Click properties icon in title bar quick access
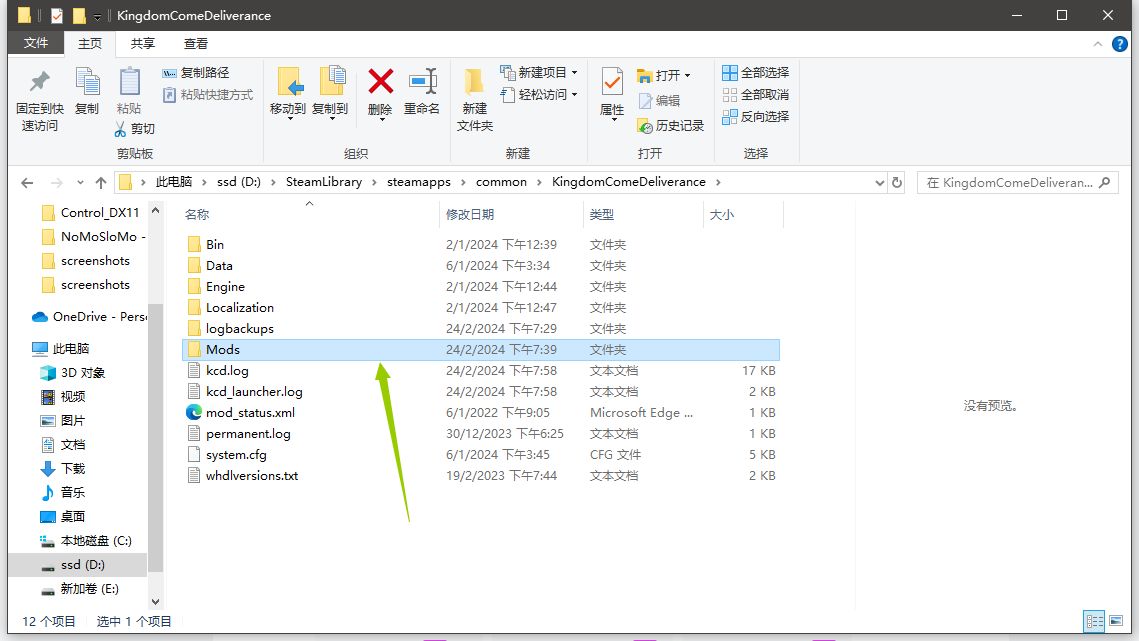The height and width of the screenshot is (641, 1139). 57,15
